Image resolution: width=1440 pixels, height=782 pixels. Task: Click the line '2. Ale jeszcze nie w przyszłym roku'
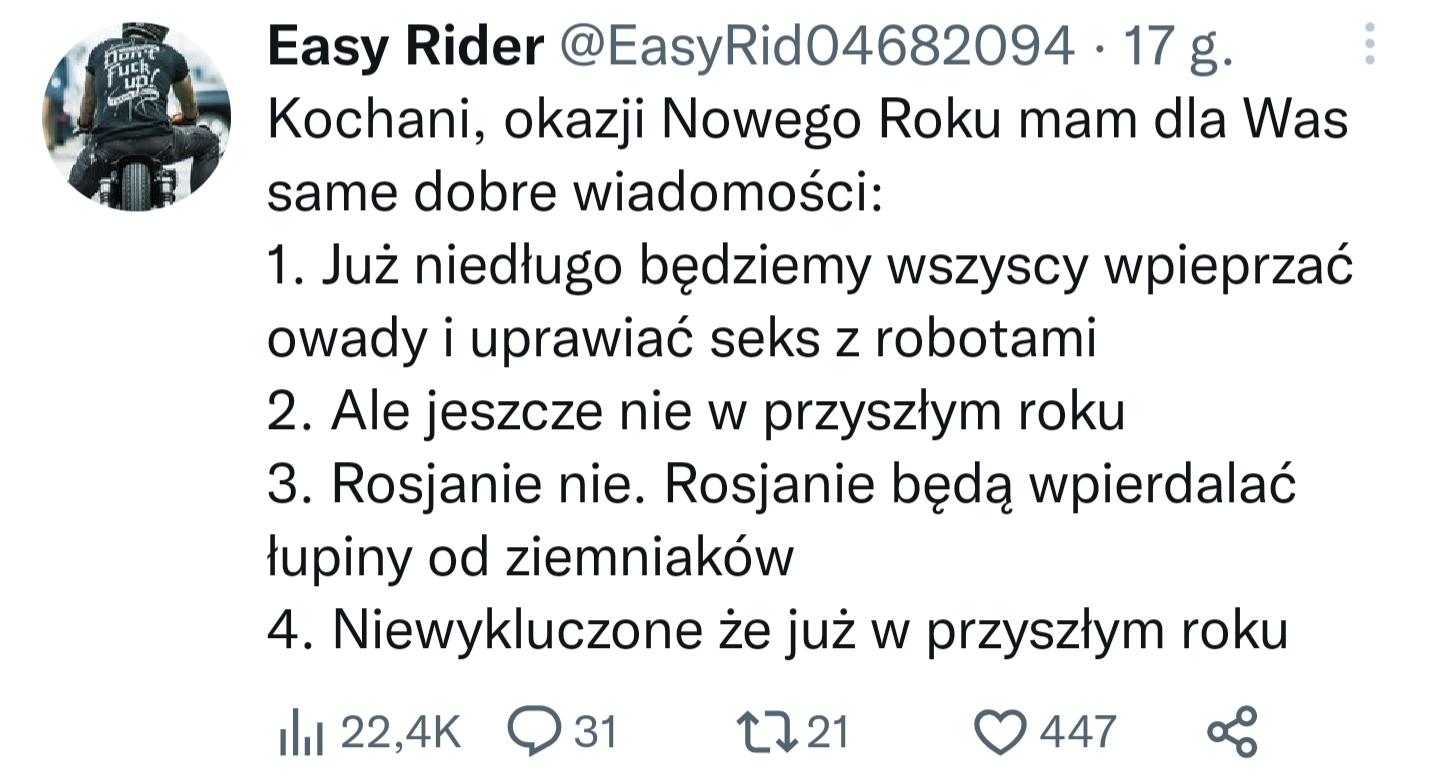pyautogui.click(x=696, y=413)
